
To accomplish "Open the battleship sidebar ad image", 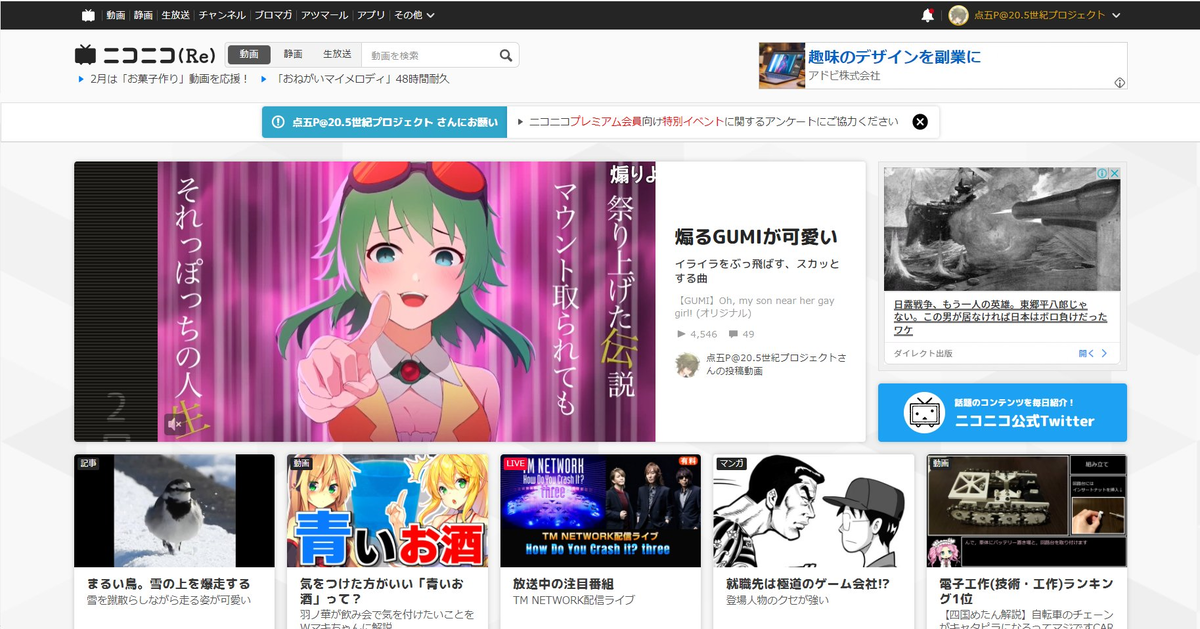I will (x=1002, y=229).
